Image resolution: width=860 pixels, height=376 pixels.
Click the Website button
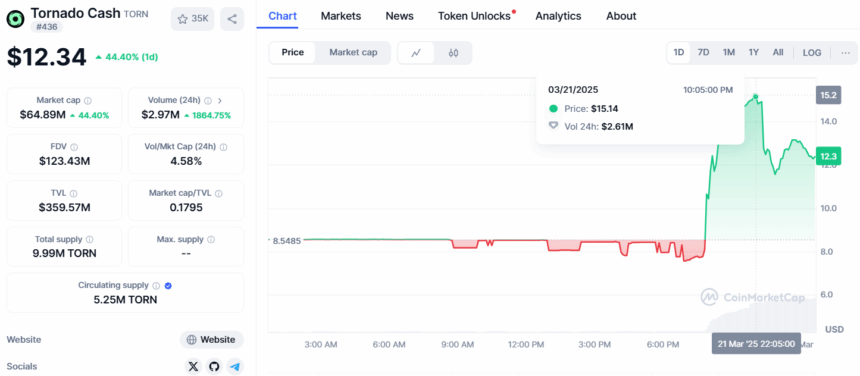212,340
